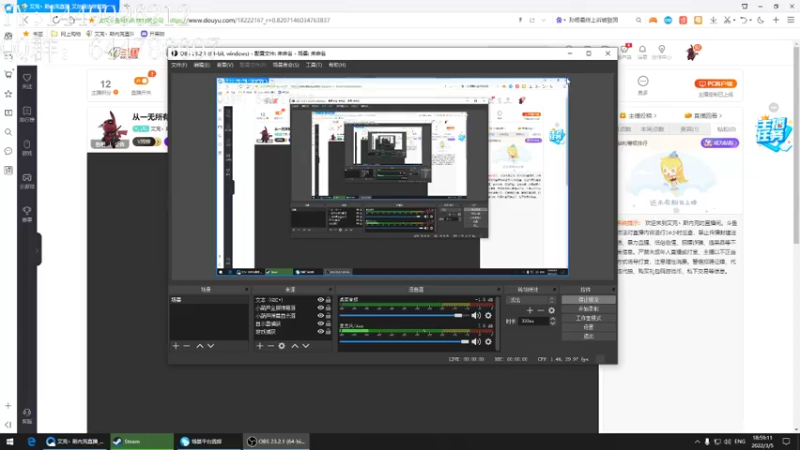Remove selected source with the minus icon
The width and height of the screenshot is (800, 450).
[x=270, y=346]
